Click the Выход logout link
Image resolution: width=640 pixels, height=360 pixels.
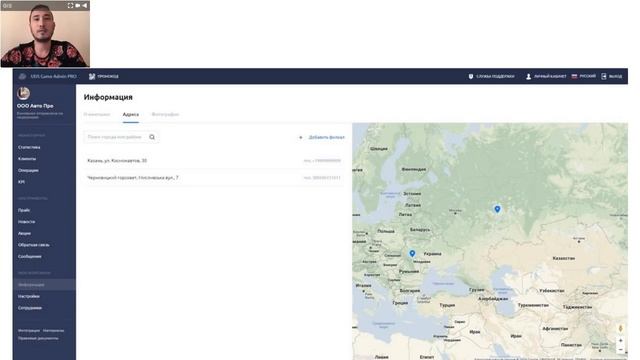point(615,76)
